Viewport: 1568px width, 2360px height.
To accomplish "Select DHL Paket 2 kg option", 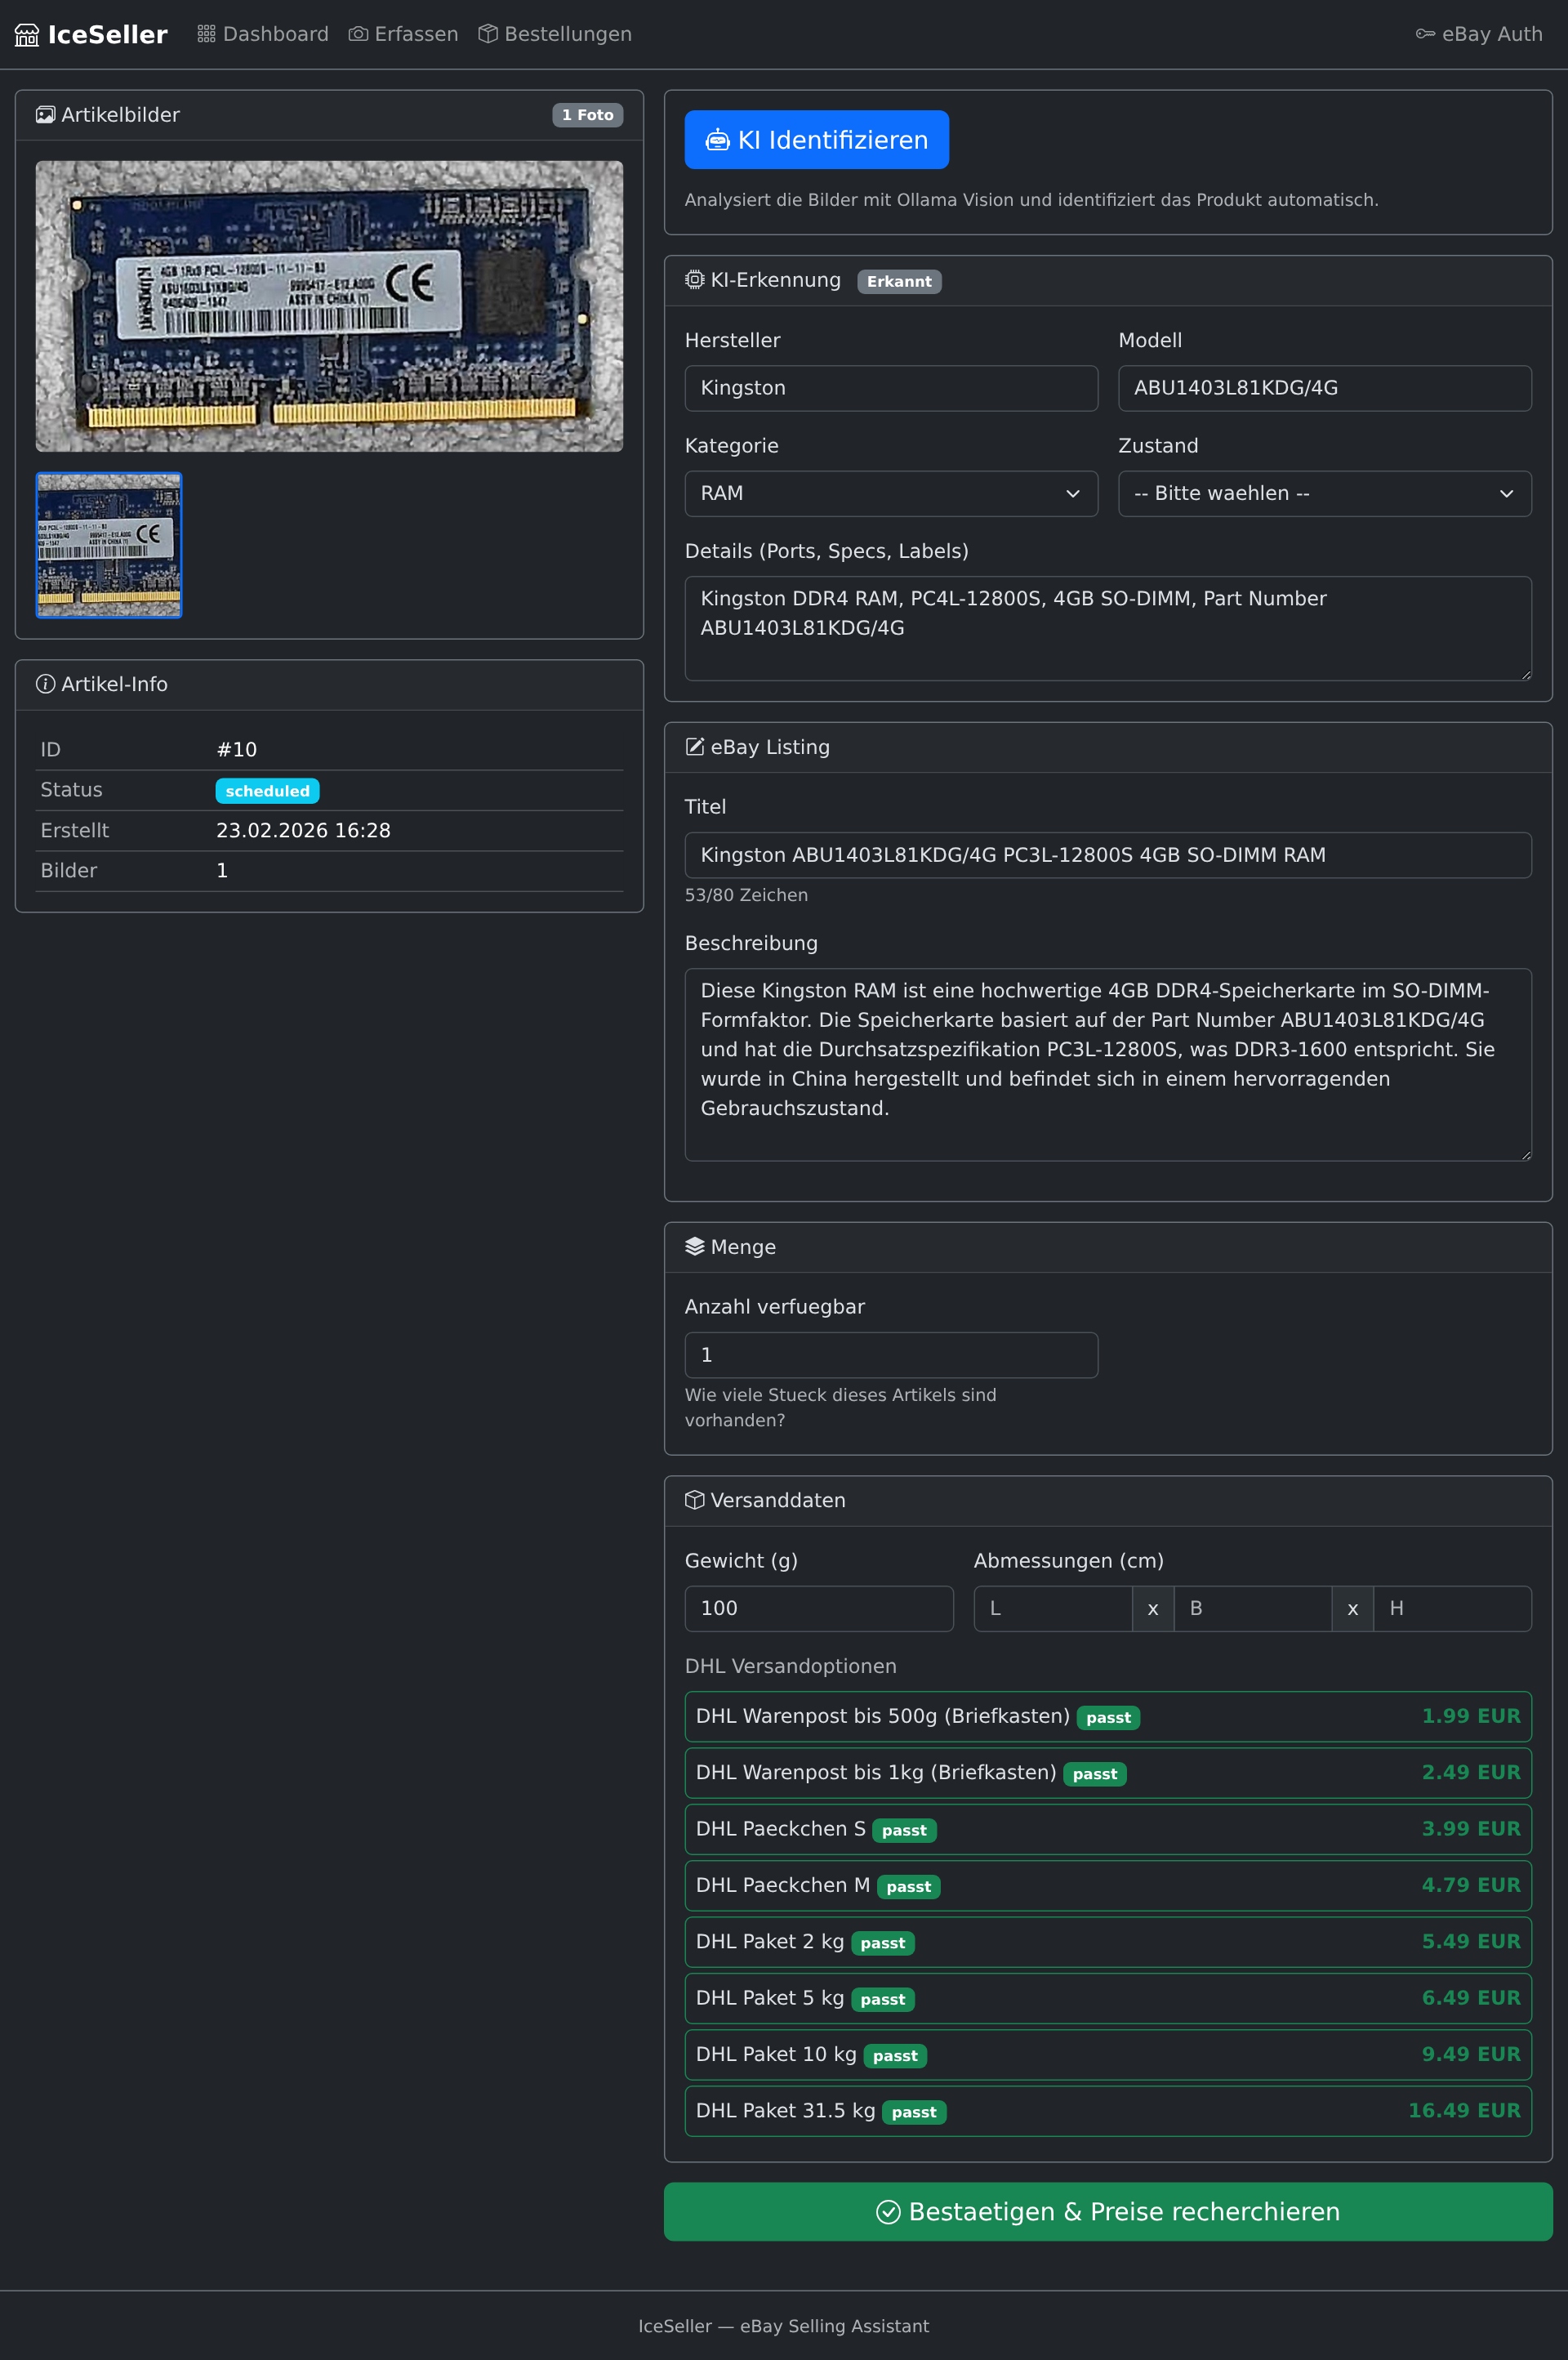I will point(1108,1941).
